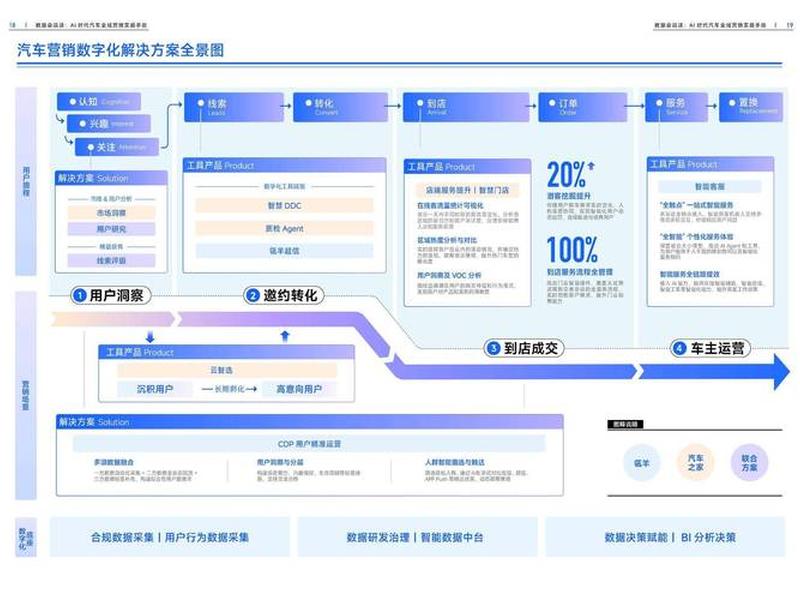
Task: Click the 营销运营 vertical side label
Action: (26, 395)
